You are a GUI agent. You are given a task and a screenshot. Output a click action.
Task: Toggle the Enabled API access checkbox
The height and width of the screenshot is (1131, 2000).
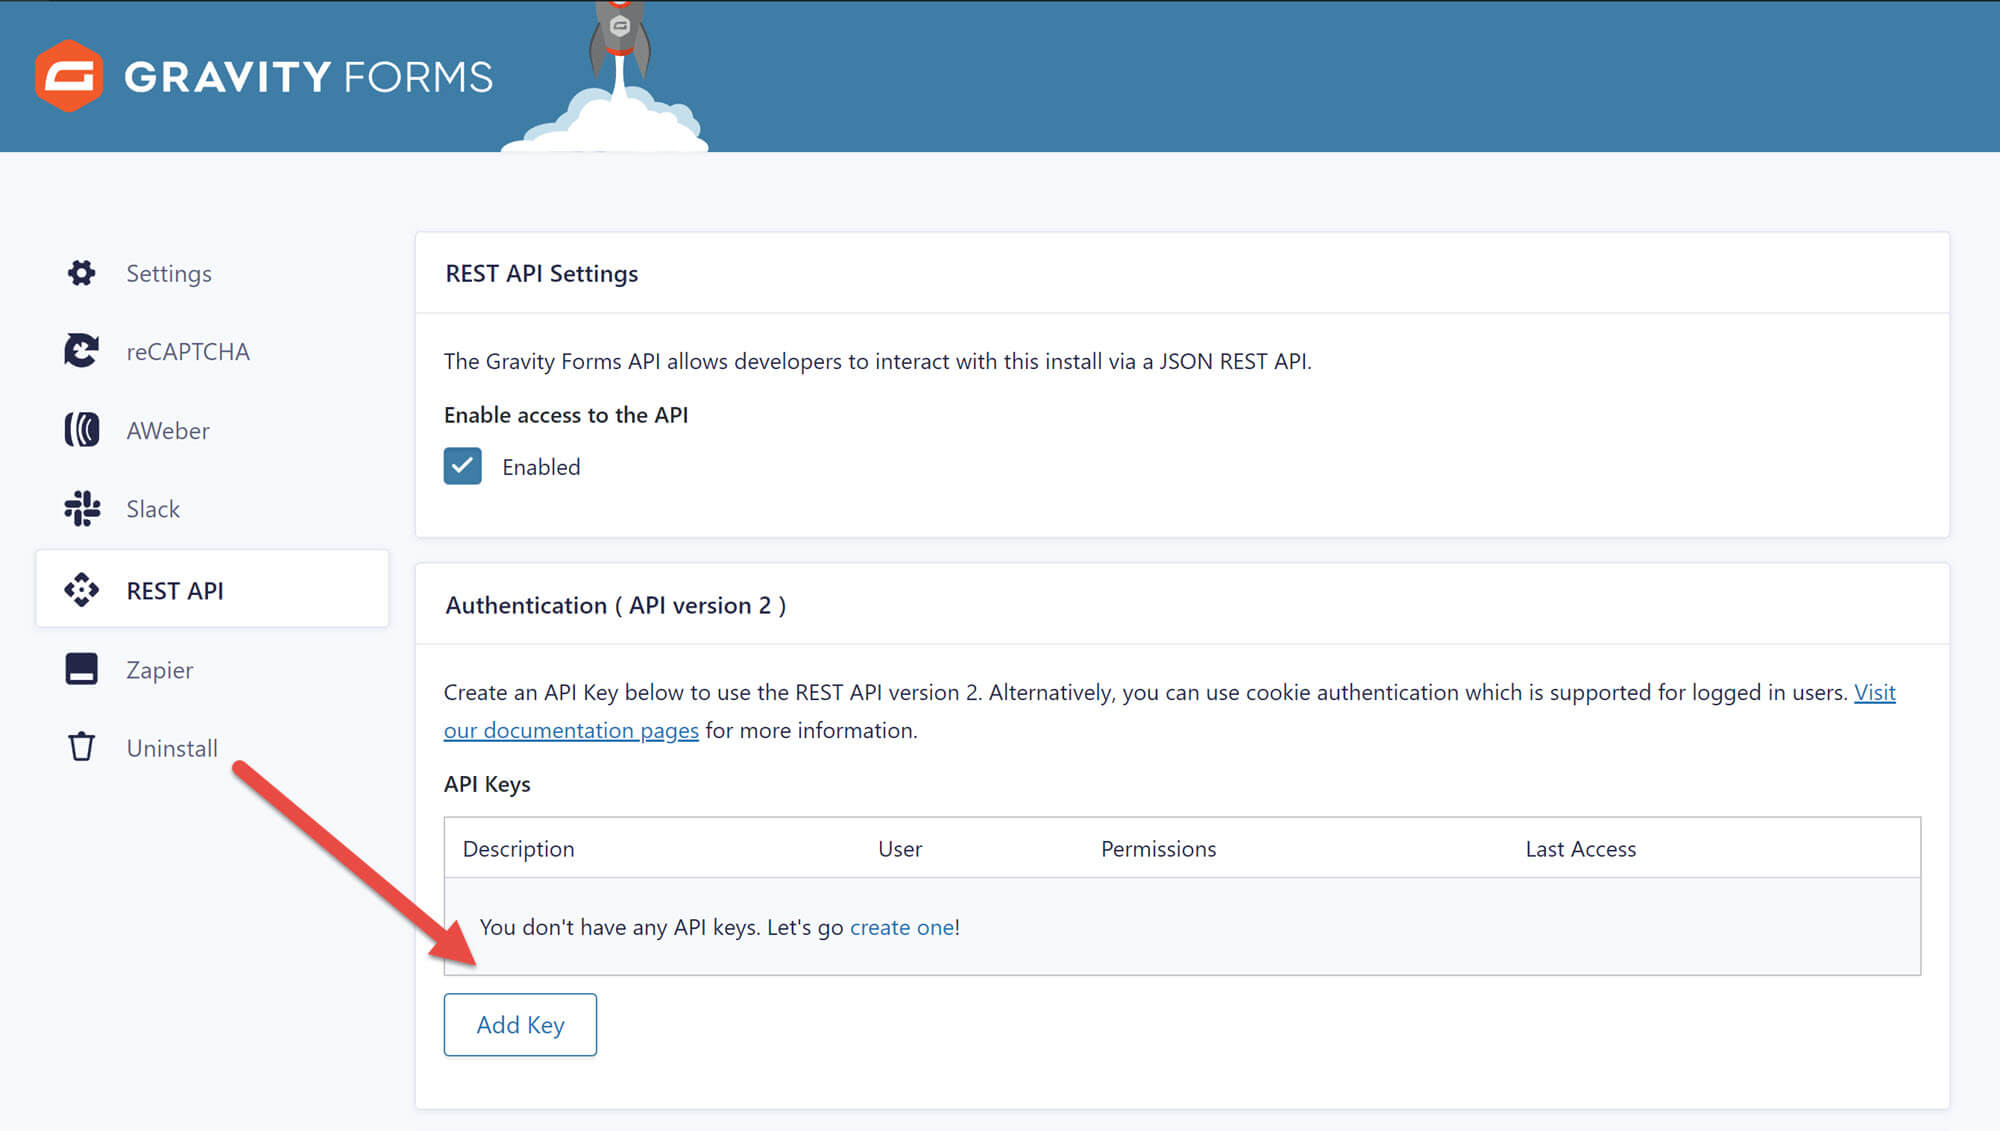tap(462, 466)
